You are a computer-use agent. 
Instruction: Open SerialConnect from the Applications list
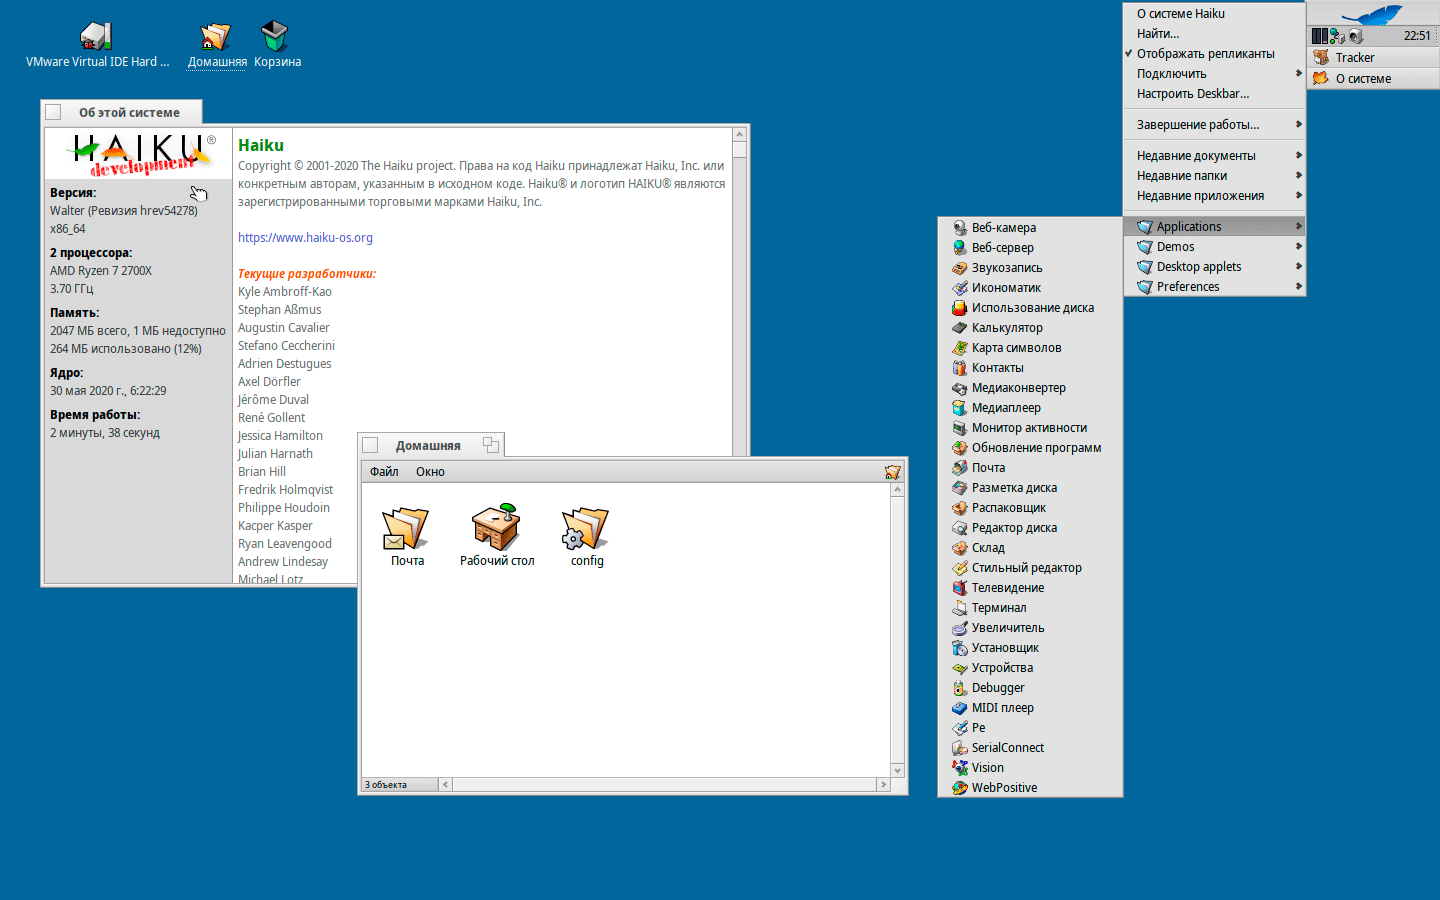1030,748
